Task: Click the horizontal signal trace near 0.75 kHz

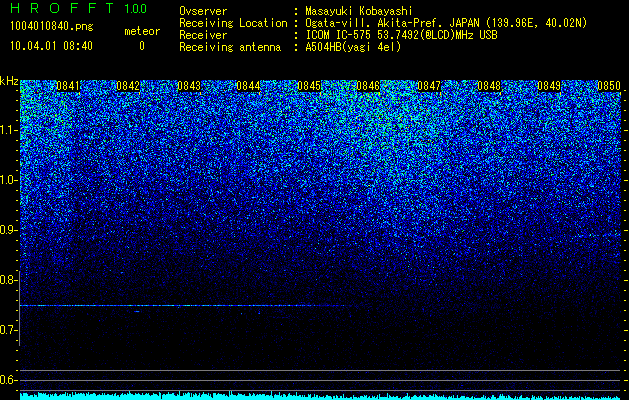Action: (185, 306)
